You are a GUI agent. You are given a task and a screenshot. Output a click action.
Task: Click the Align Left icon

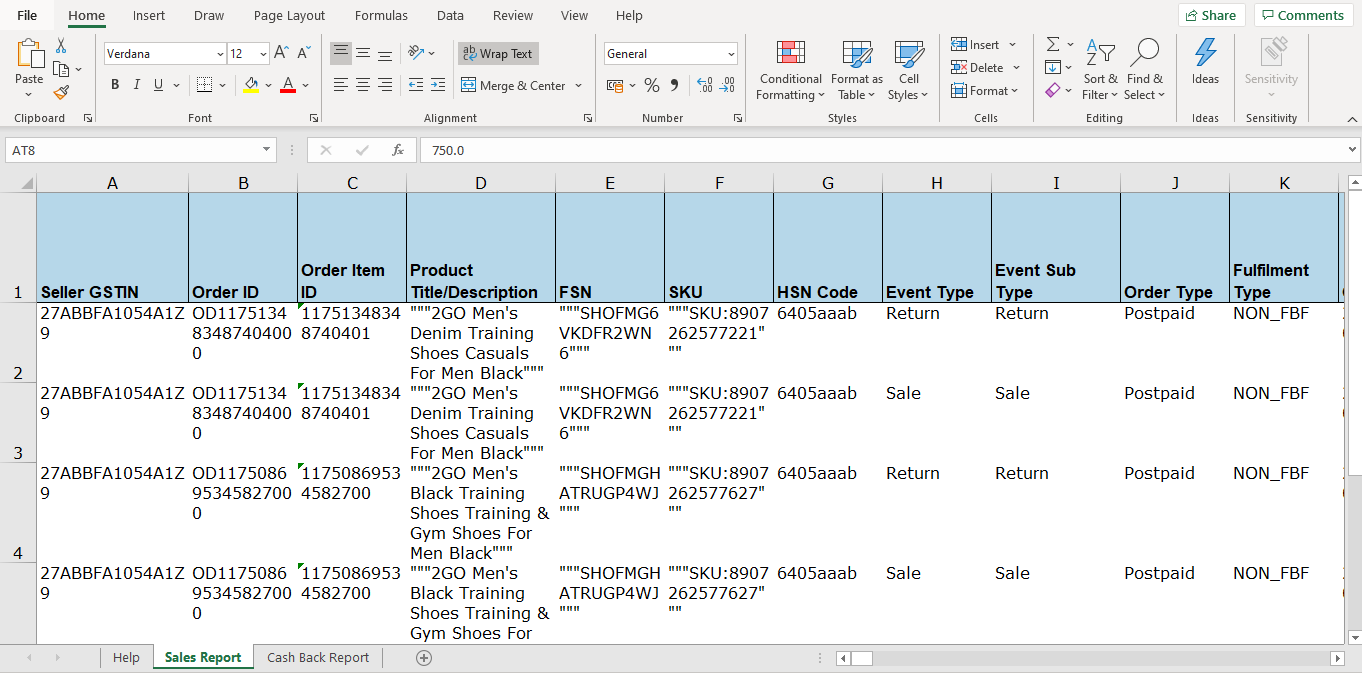(341, 85)
